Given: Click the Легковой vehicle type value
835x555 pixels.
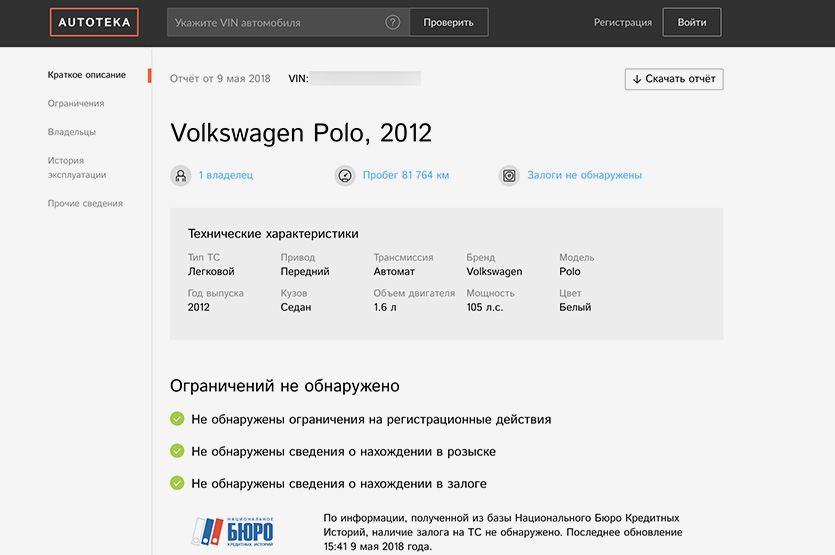Looking at the screenshot, I should point(211,272).
